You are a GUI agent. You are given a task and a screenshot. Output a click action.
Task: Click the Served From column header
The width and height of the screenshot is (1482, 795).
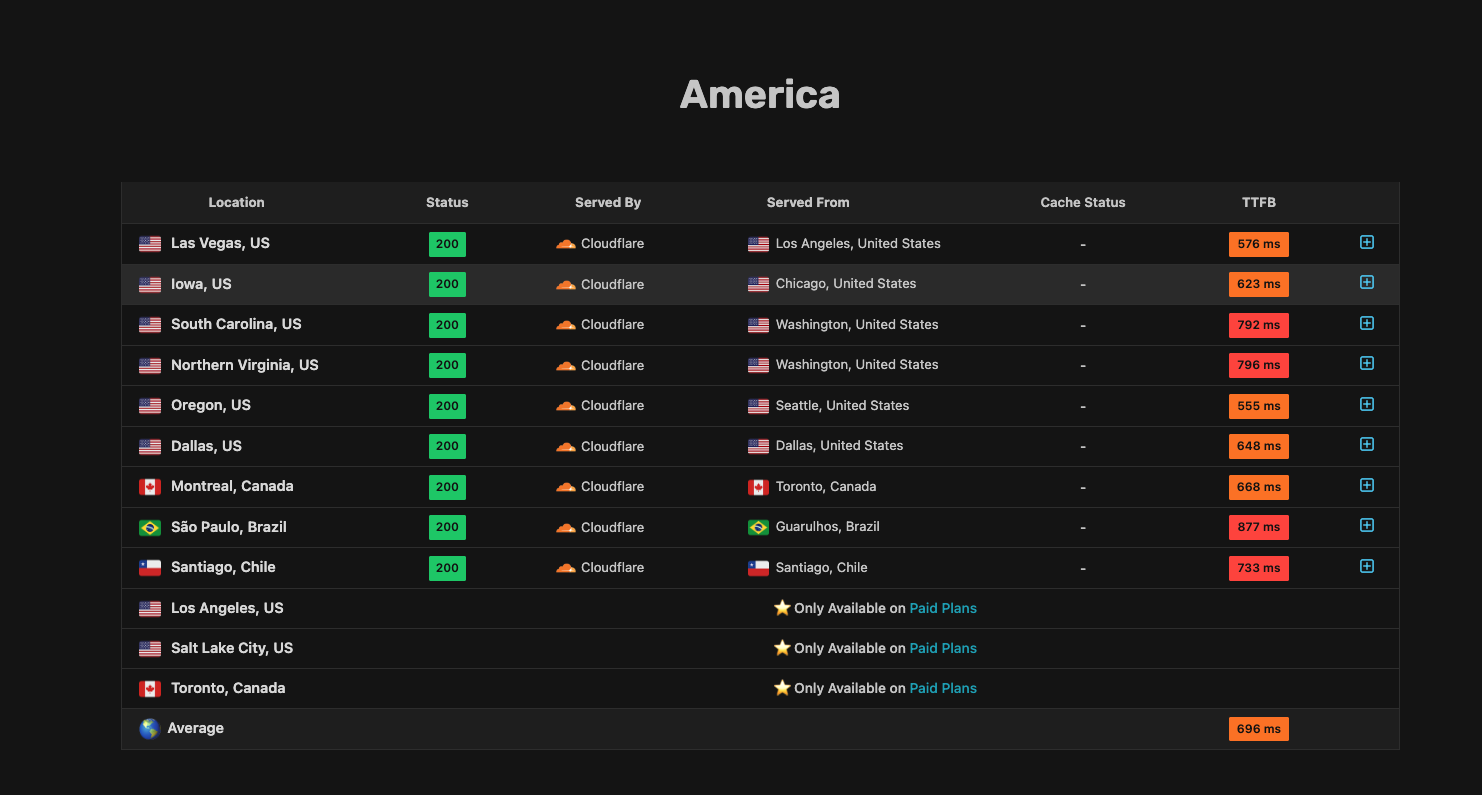click(808, 203)
